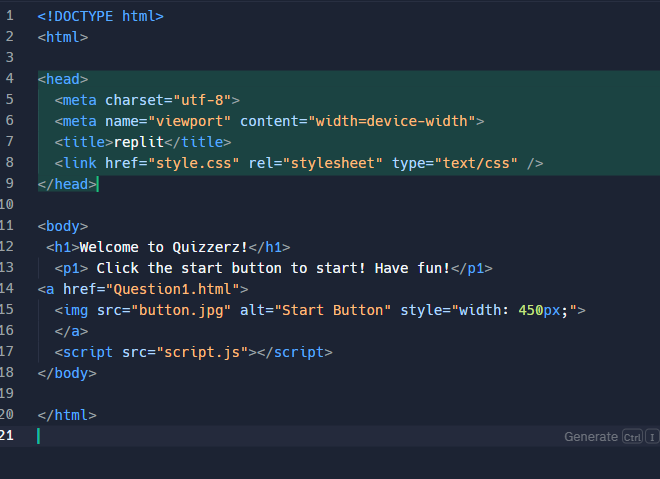The width and height of the screenshot is (660, 479).
Task: Click the word replit in title
Action: pos(139,142)
